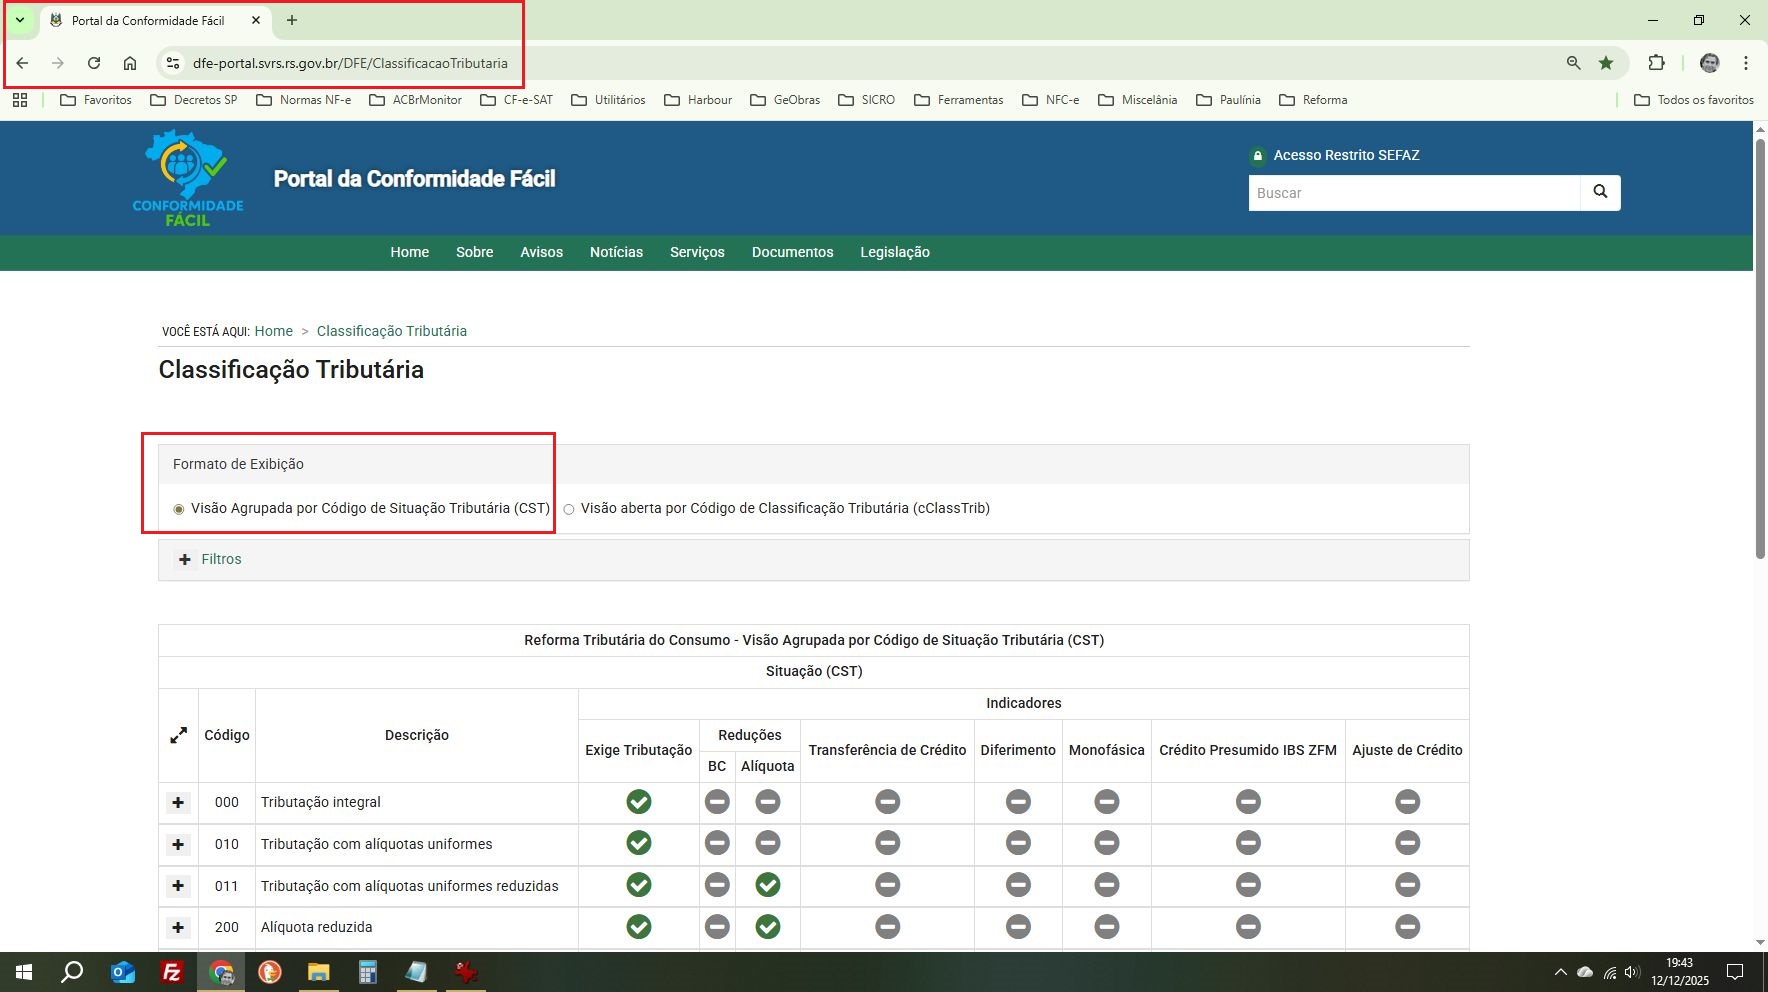Viewport: 1768px width, 992px height.
Task: Click the expand table arrows icon
Action: click(178, 735)
